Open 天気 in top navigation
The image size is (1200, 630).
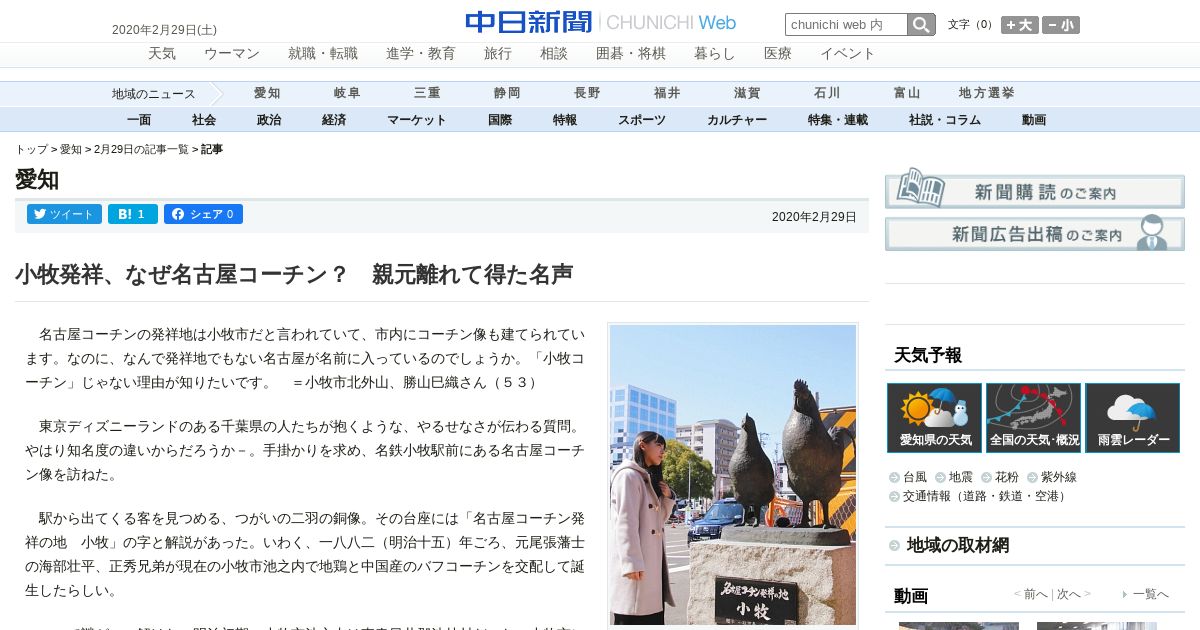(162, 54)
